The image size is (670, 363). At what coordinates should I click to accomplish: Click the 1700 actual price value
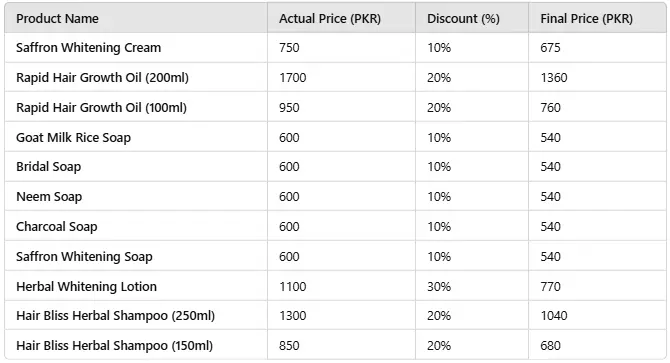[x=293, y=78]
